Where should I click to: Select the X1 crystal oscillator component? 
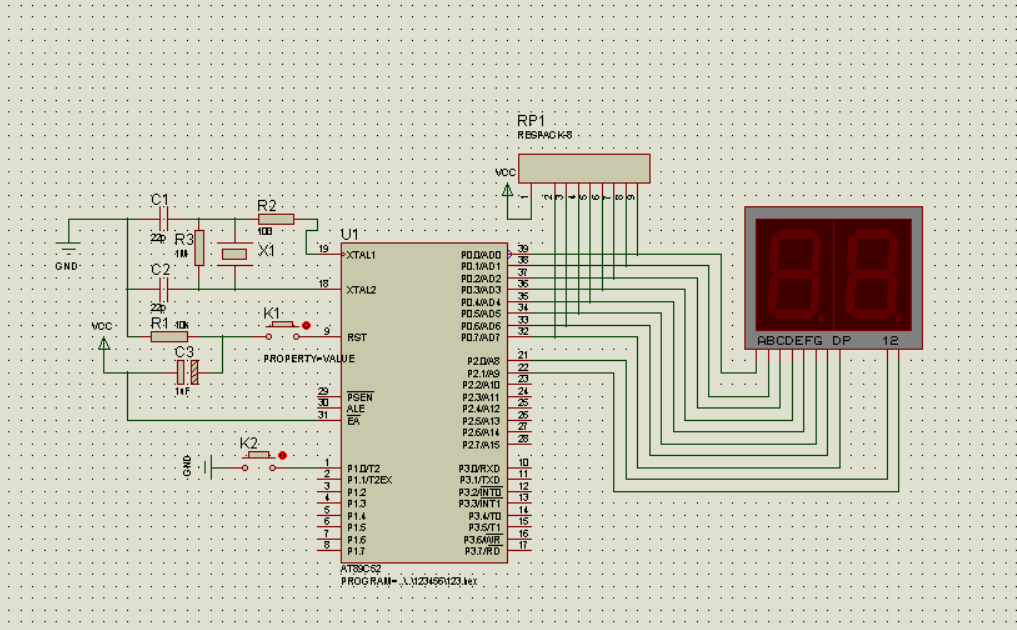[234, 254]
